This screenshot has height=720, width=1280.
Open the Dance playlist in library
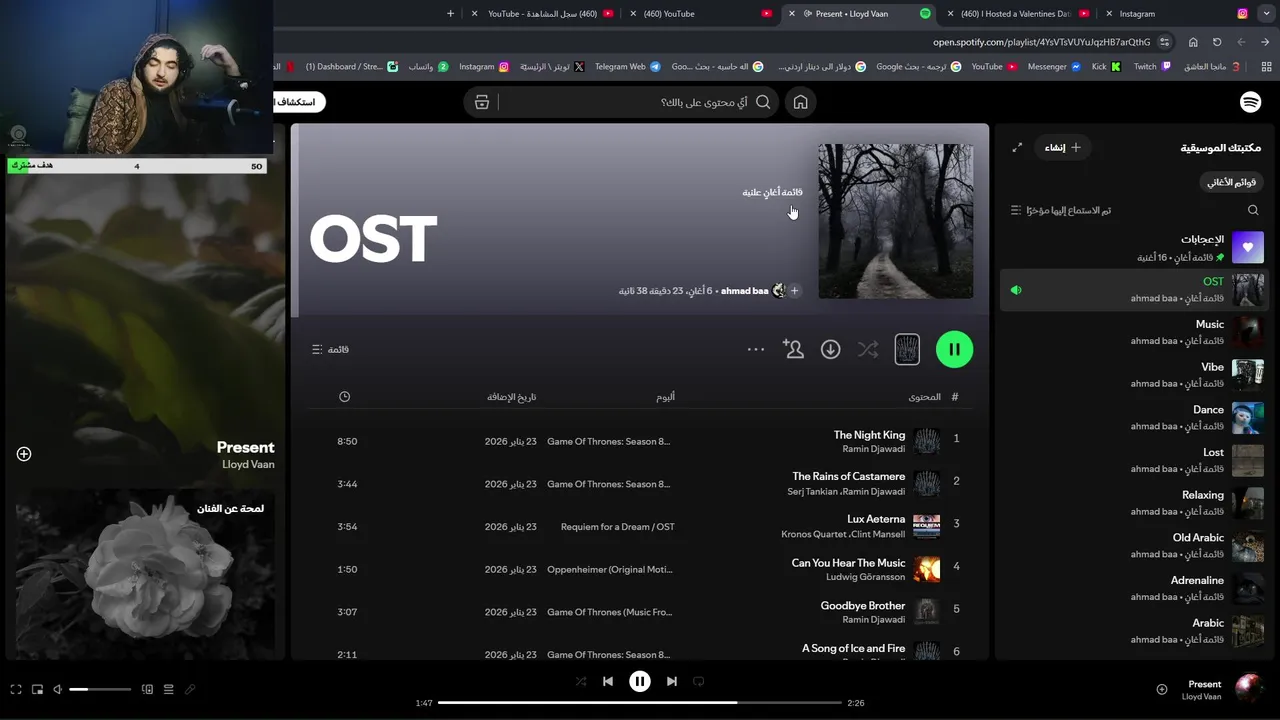(x=1133, y=418)
